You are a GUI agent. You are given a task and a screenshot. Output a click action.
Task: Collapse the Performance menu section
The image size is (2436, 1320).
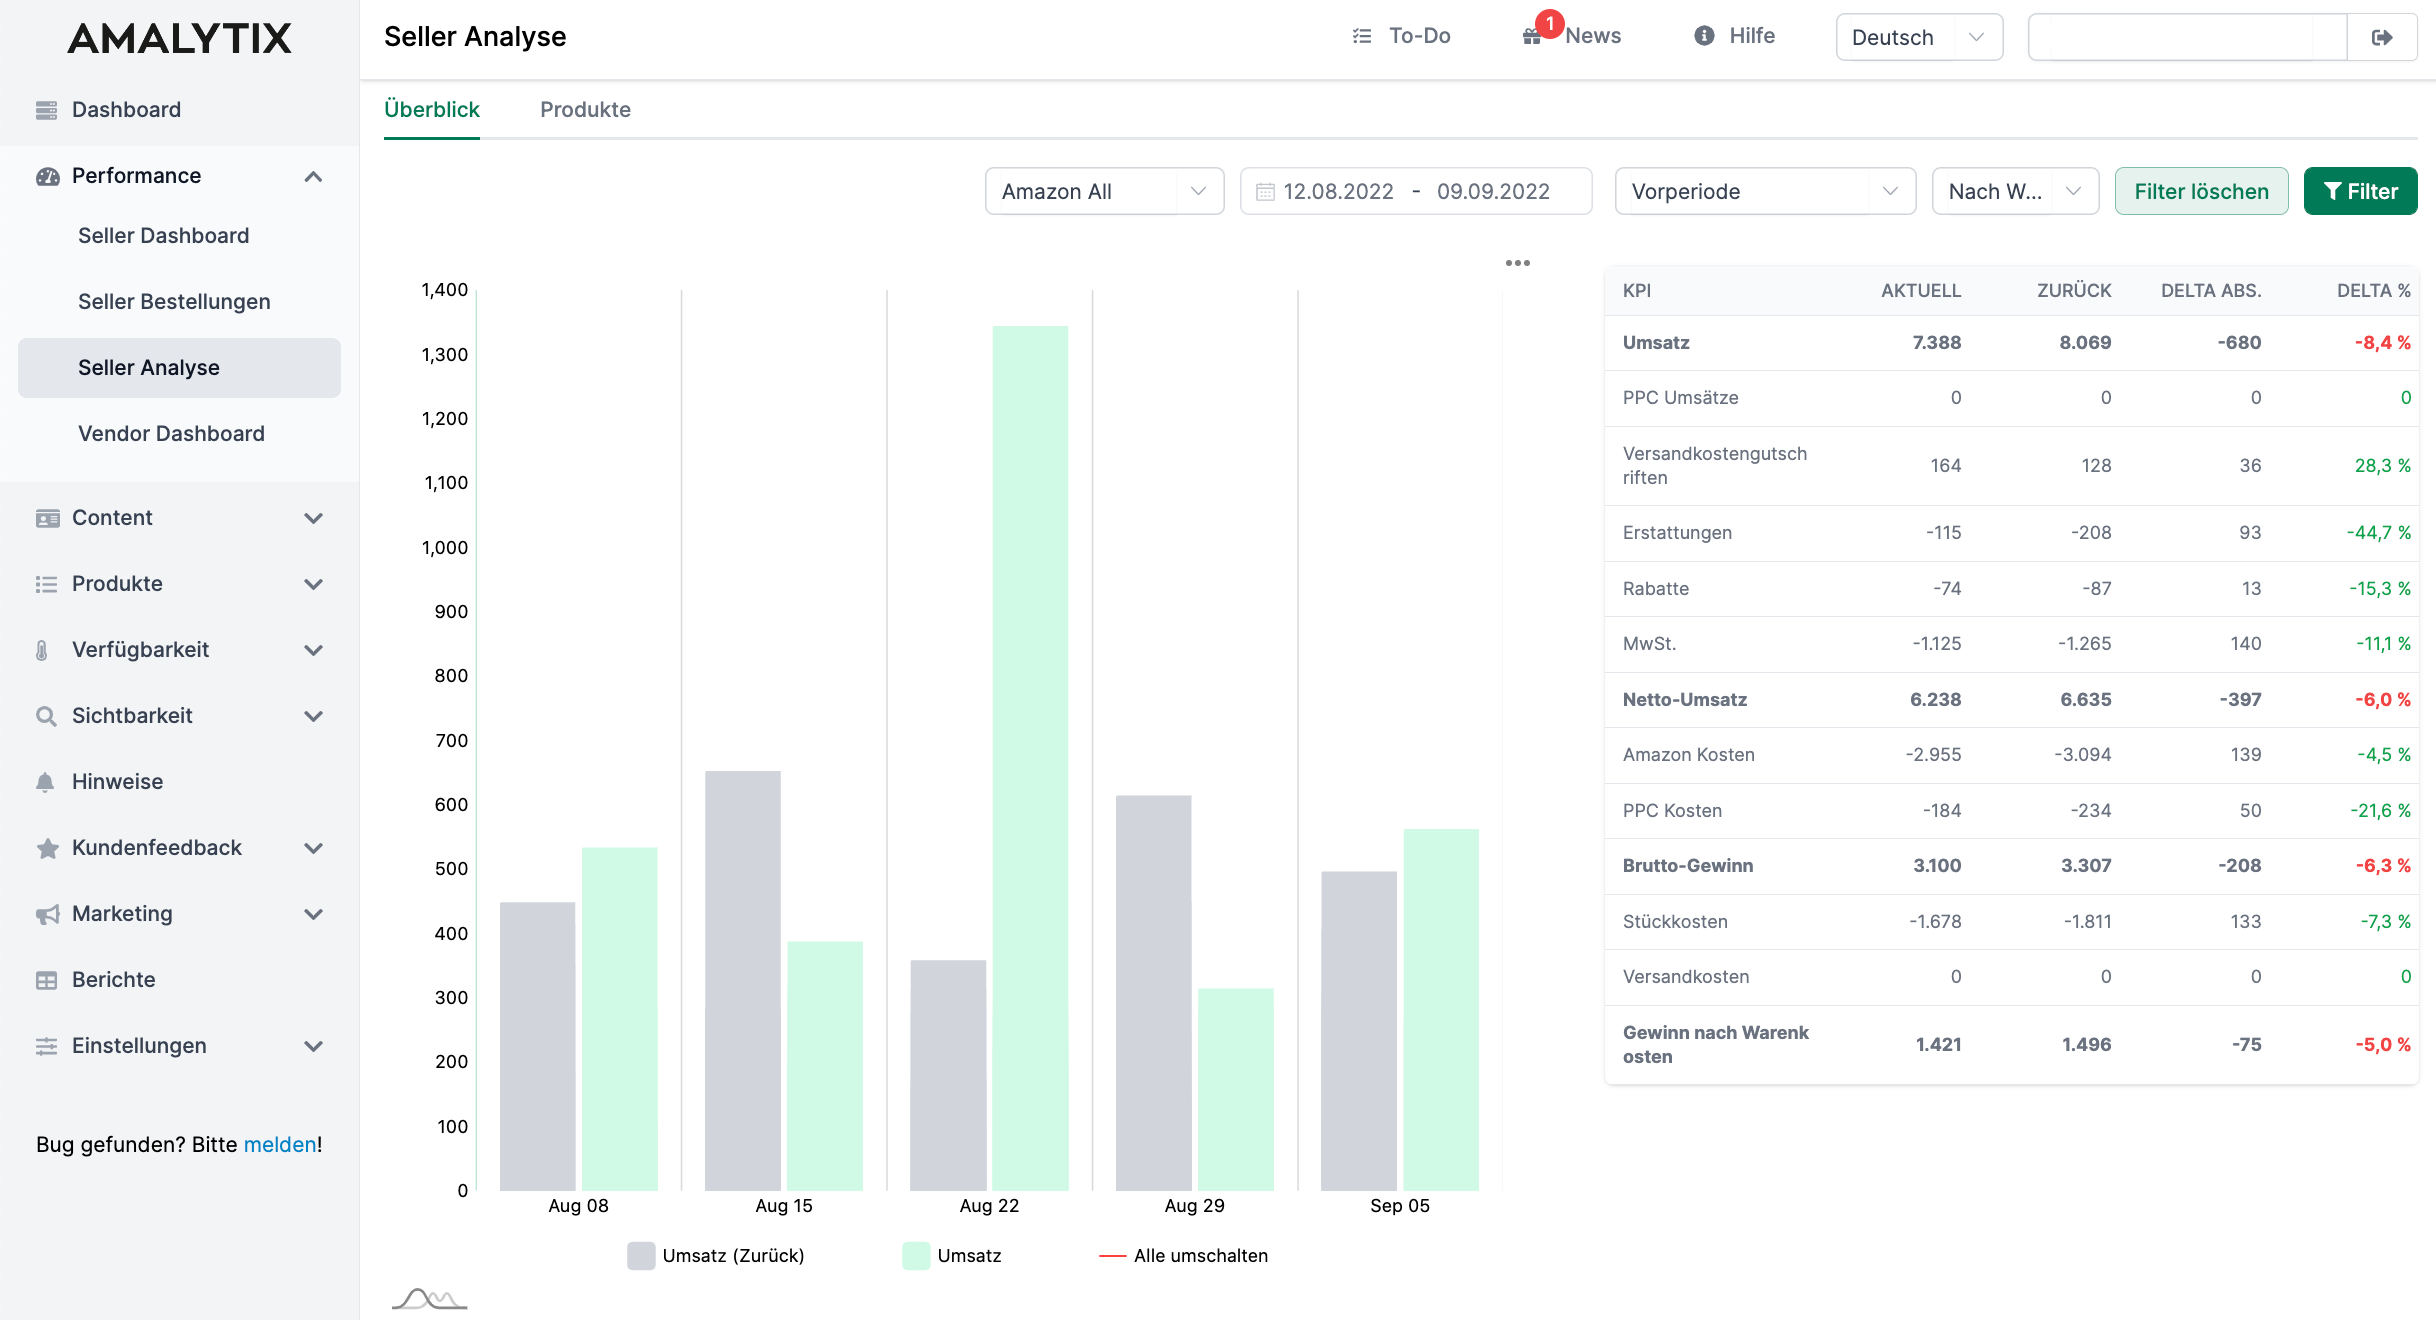click(x=313, y=176)
